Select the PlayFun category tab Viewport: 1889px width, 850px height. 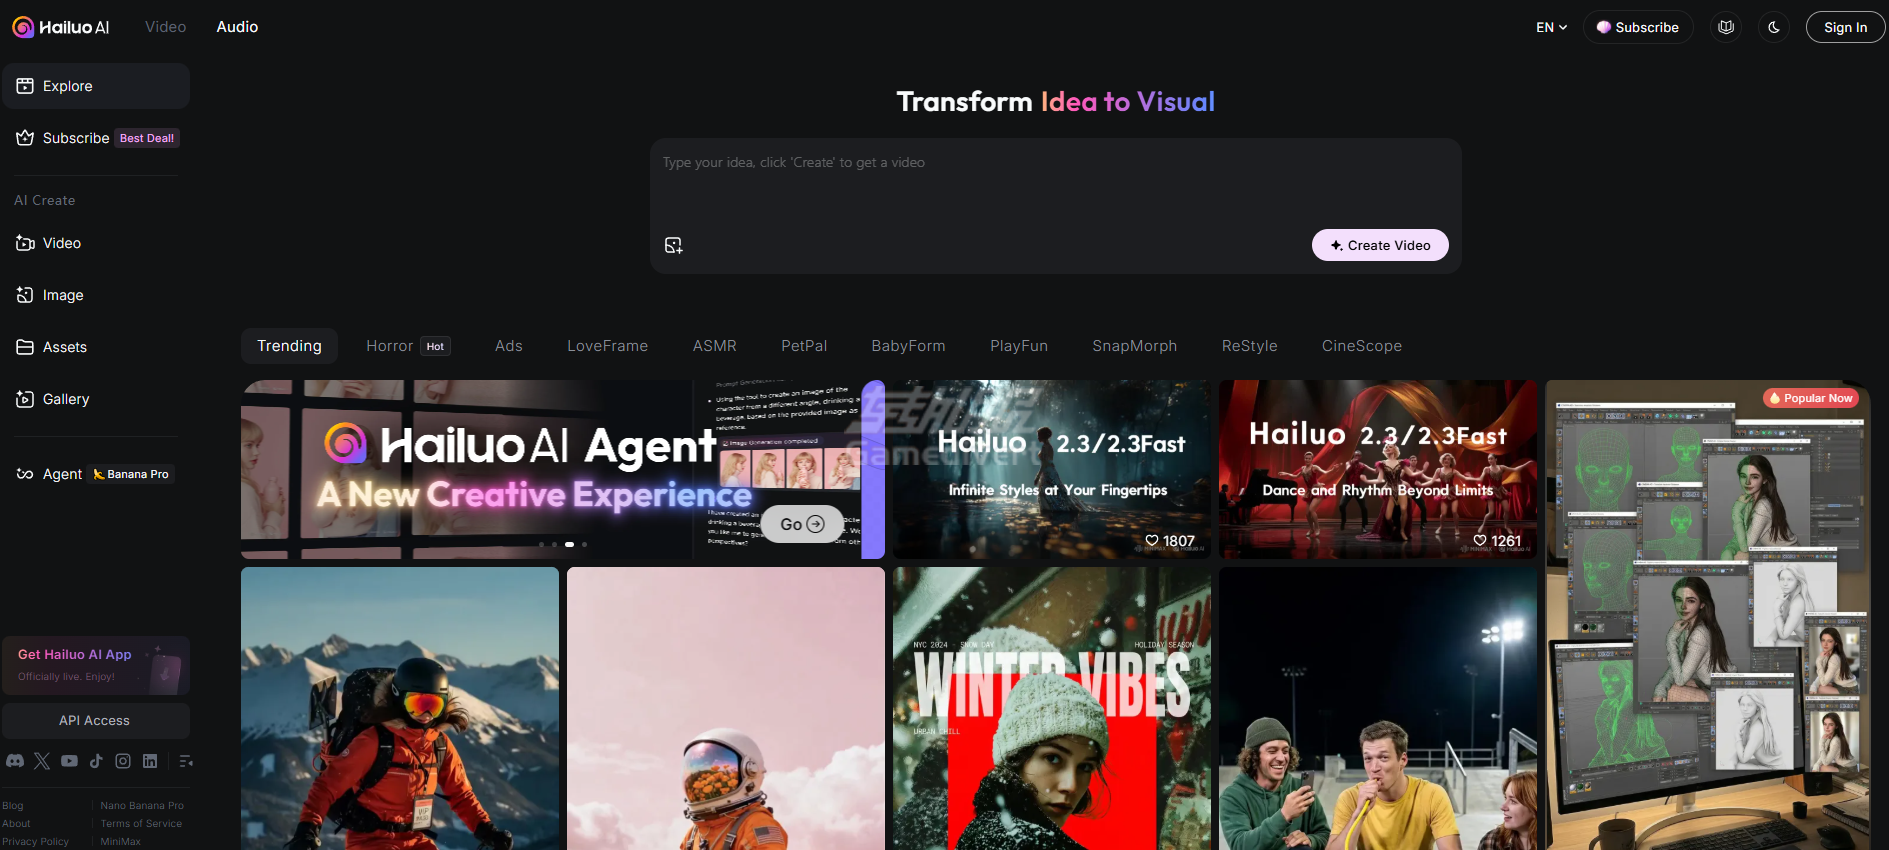(1019, 346)
